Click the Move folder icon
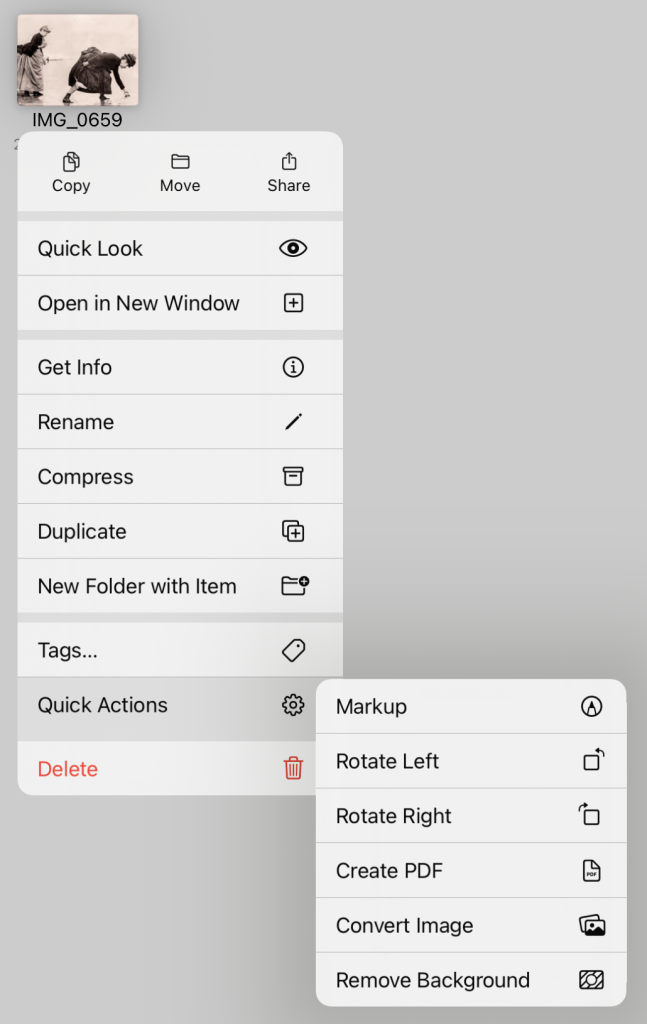This screenshot has width=647, height=1024. click(x=180, y=162)
